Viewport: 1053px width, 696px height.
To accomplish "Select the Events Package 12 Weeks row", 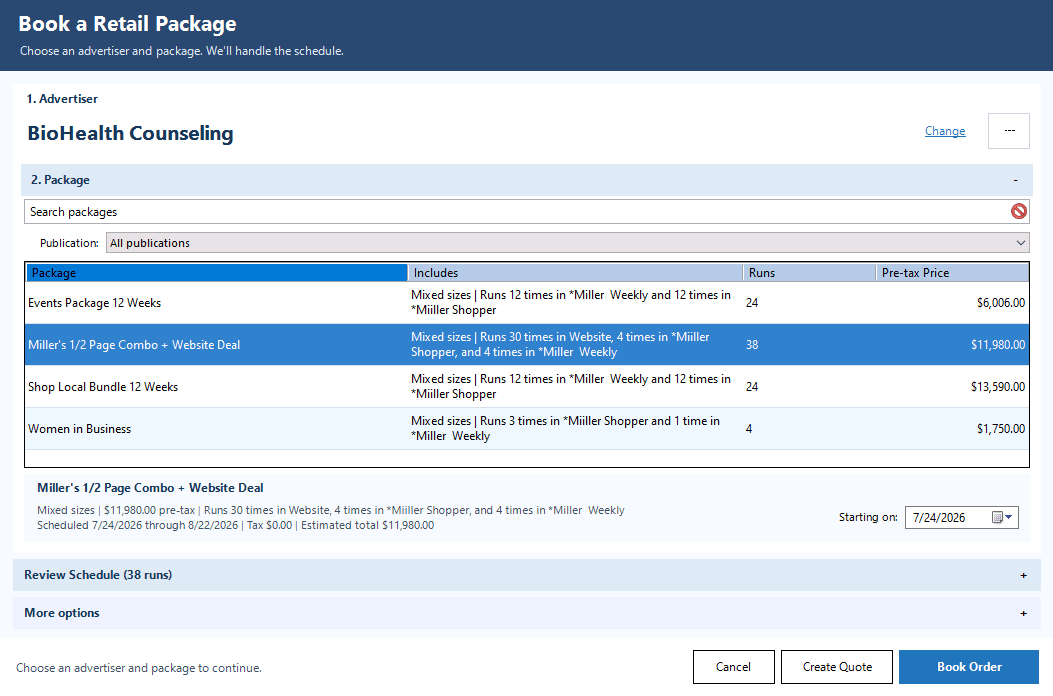I will 526,303.
